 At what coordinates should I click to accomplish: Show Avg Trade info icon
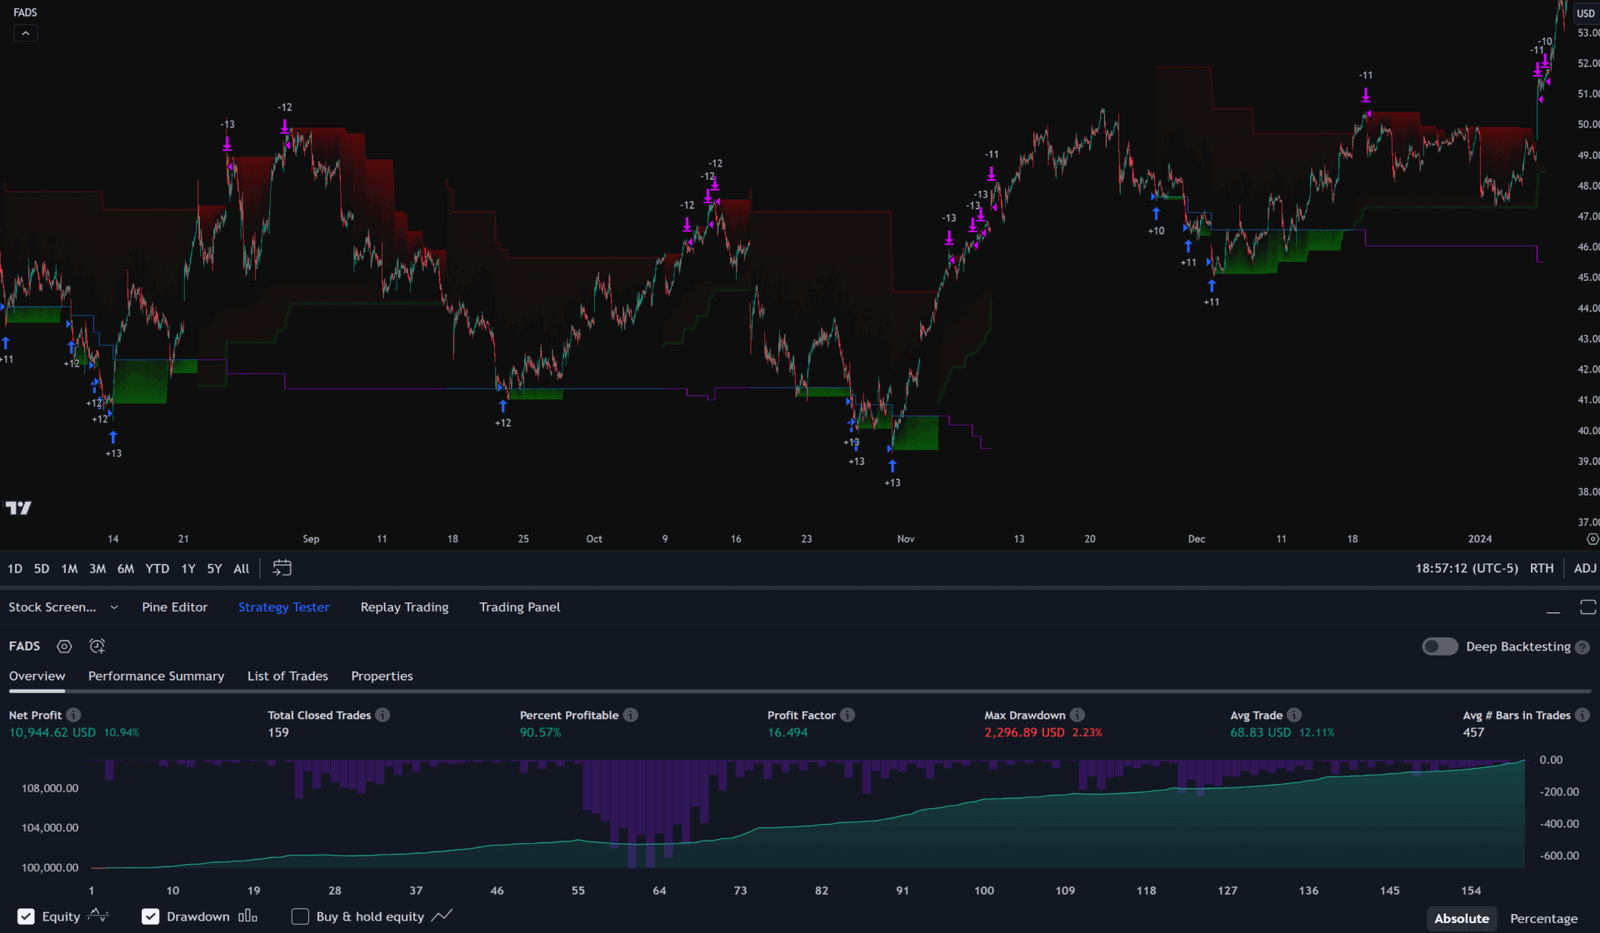pos(1294,715)
